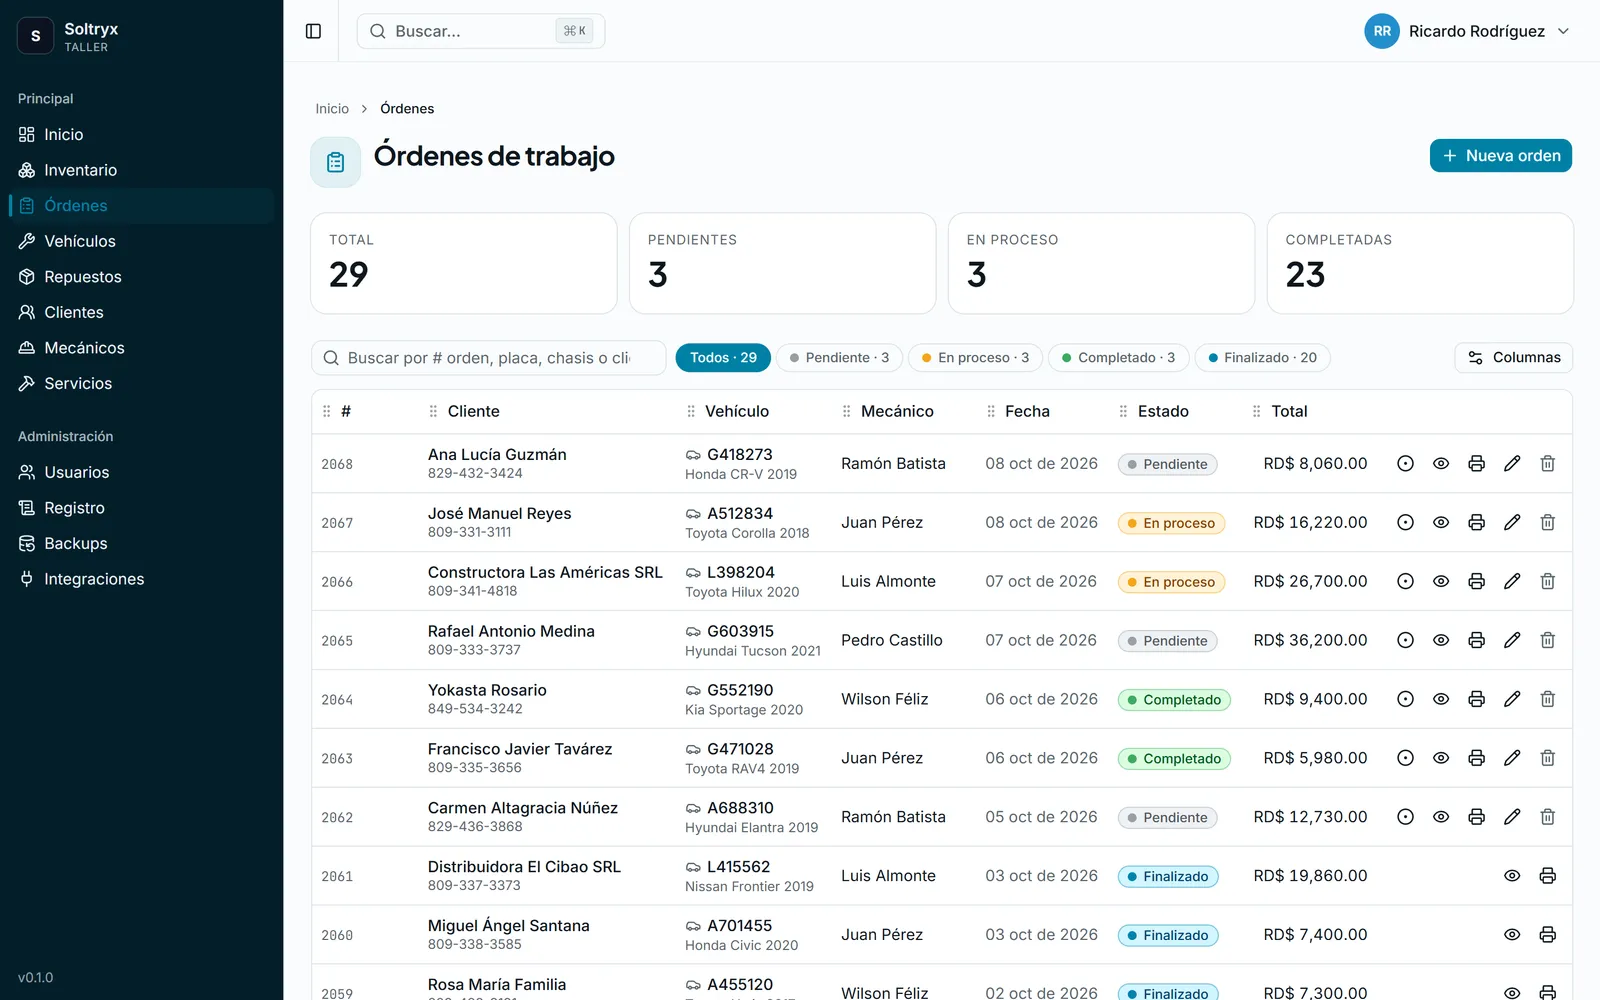Edit order 2067 with the pencil icon
Screen dimensions: 1600x1000
click(1512, 523)
